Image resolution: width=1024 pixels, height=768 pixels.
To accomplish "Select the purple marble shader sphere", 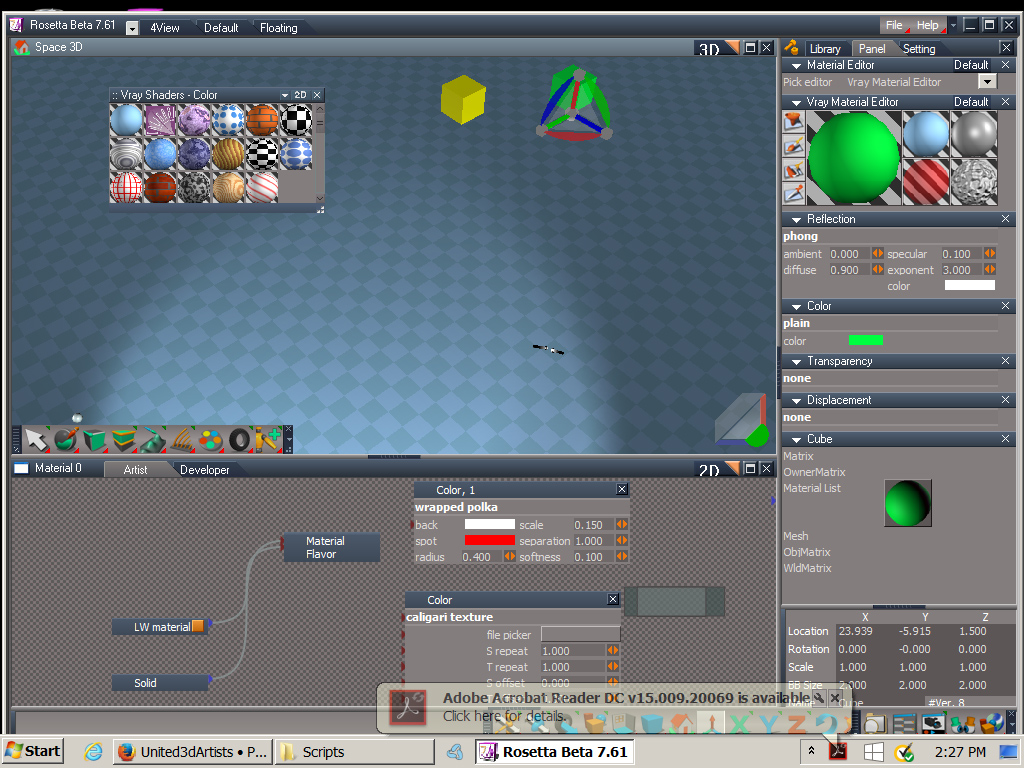I will (194, 120).
